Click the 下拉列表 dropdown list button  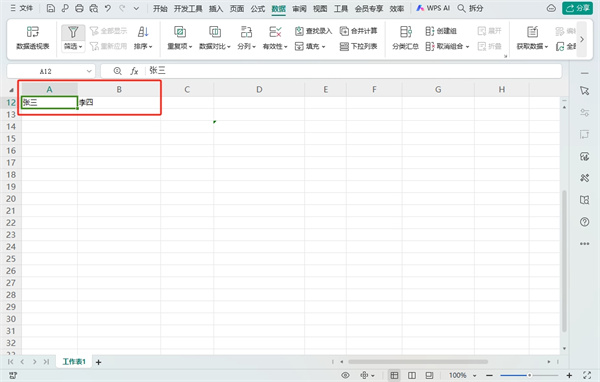[359, 46]
